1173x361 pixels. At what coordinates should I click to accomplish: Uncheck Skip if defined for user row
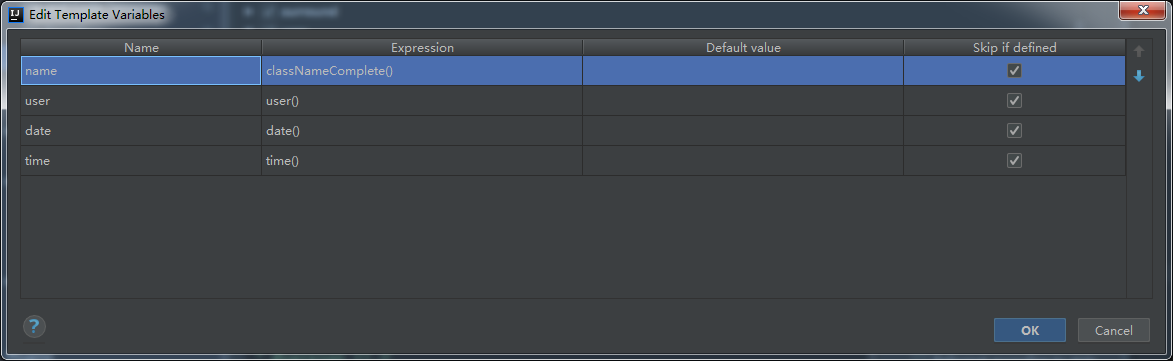[x=1014, y=101]
